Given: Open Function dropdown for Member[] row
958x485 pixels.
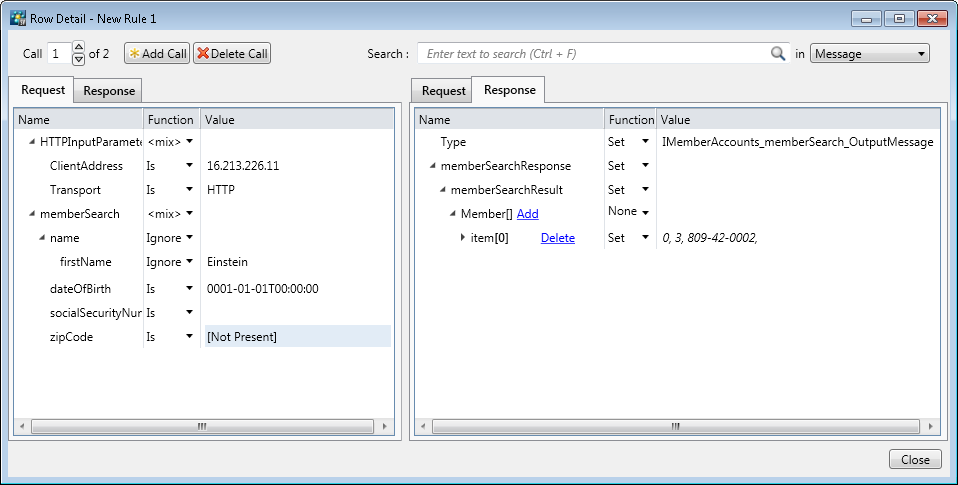Looking at the screenshot, I should [645, 212].
